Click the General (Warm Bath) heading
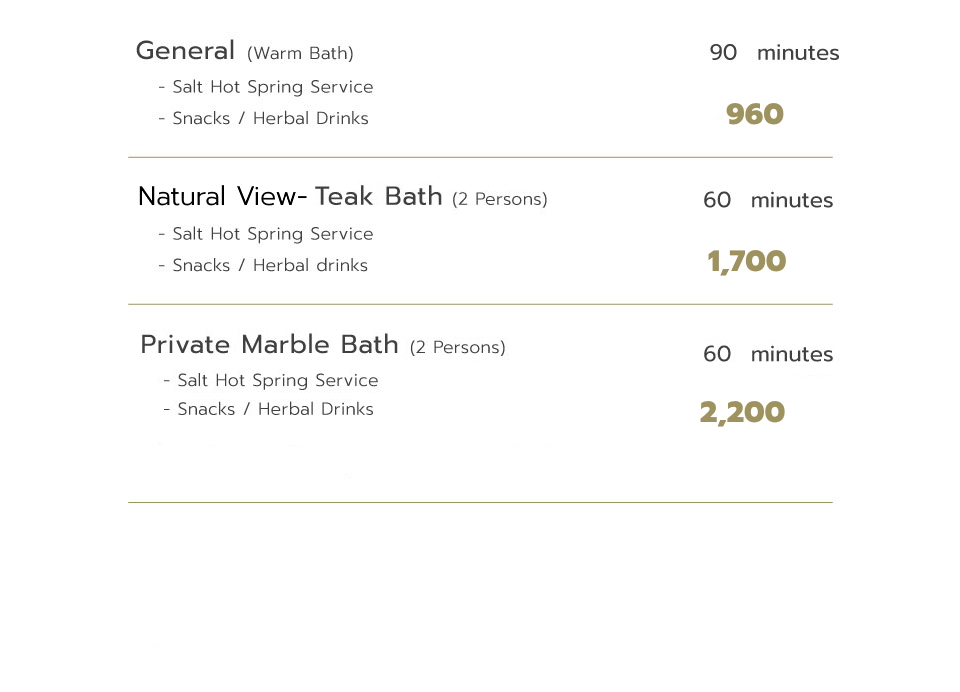This screenshot has width=960, height=692. click(245, 51)
